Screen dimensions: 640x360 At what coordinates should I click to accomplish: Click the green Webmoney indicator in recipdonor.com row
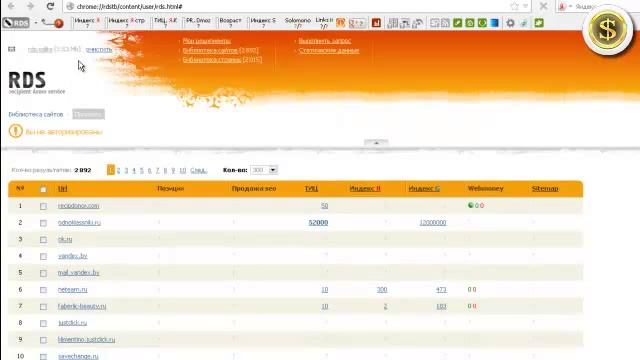click(x=470, y=206)
